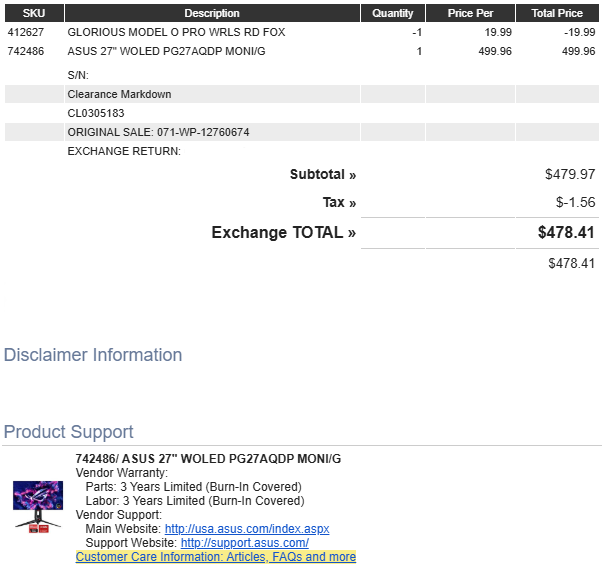Click the CL0305183 code line
The height and width of the screenshot is (567, 604).
[96, 113]
